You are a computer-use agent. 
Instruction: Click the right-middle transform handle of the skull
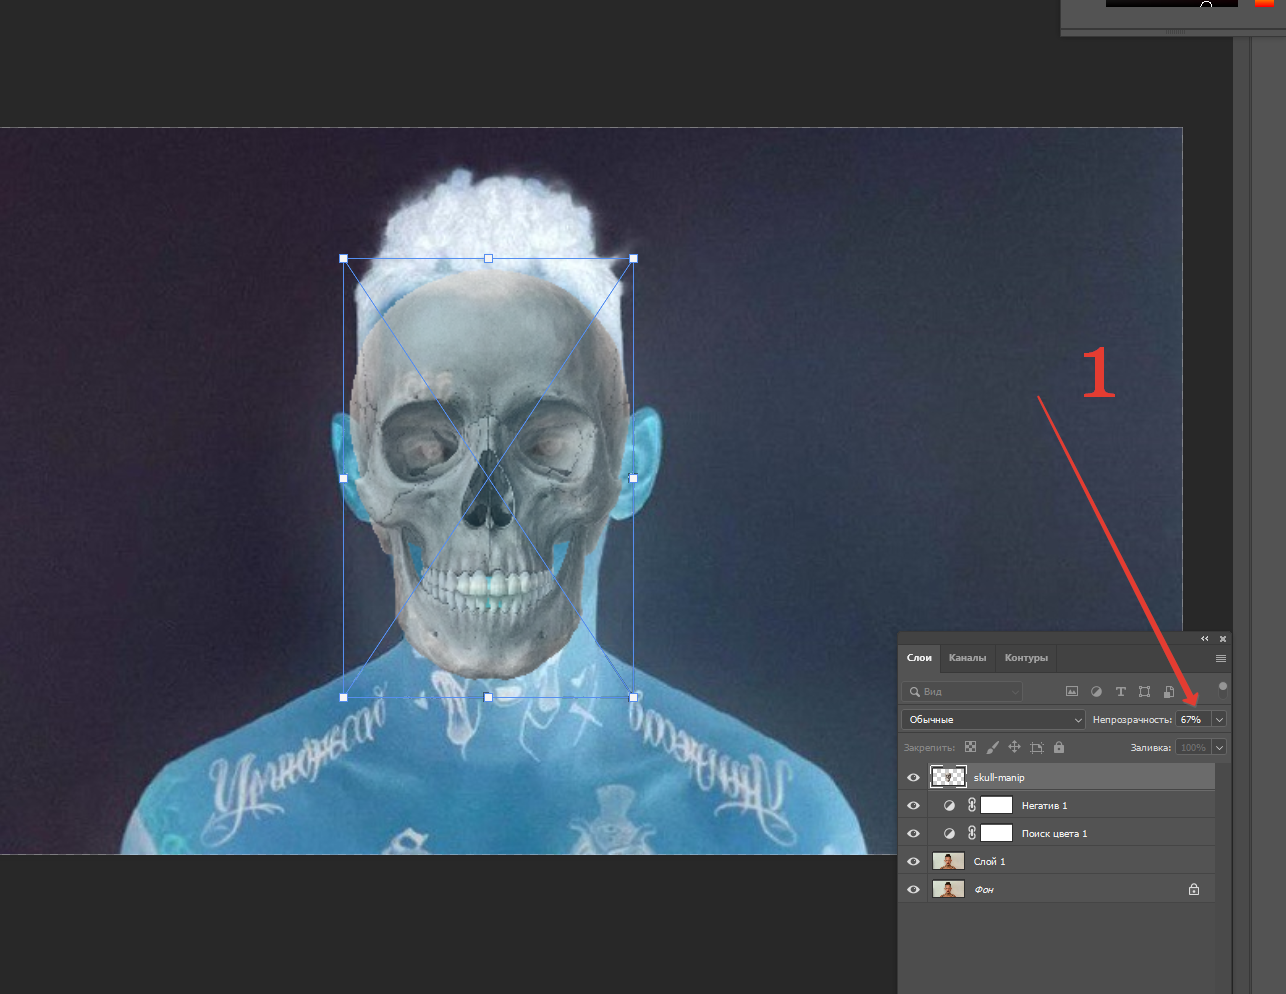(x=633, y=478)
